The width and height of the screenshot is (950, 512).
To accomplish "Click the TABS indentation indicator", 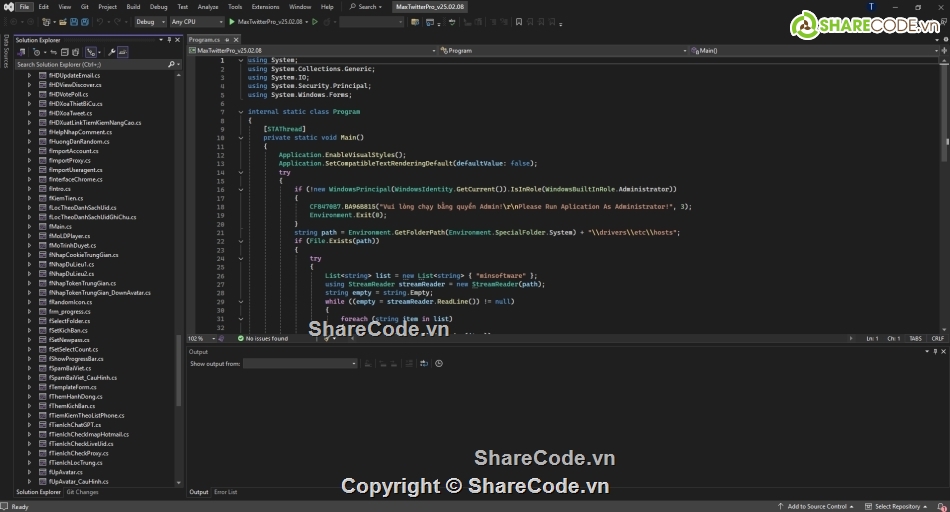I will (x=915, y=339).
